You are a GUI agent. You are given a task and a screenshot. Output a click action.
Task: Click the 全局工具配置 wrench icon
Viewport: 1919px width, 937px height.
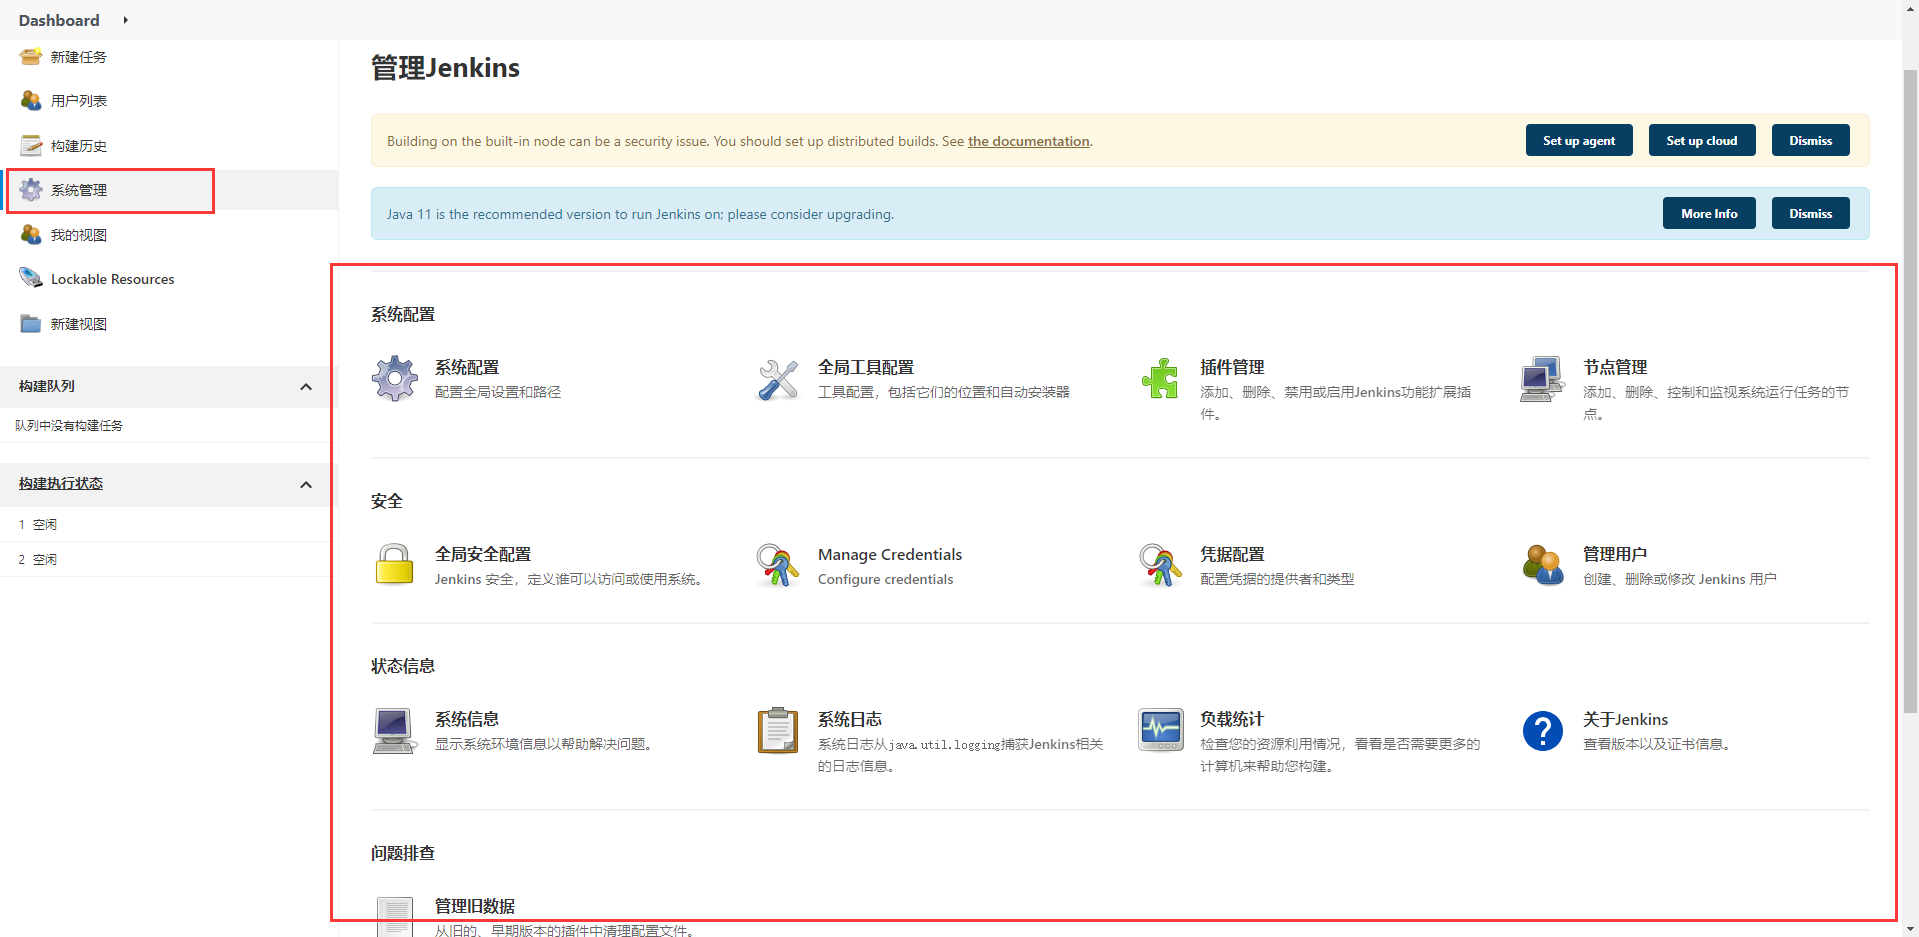coord(778,379)
